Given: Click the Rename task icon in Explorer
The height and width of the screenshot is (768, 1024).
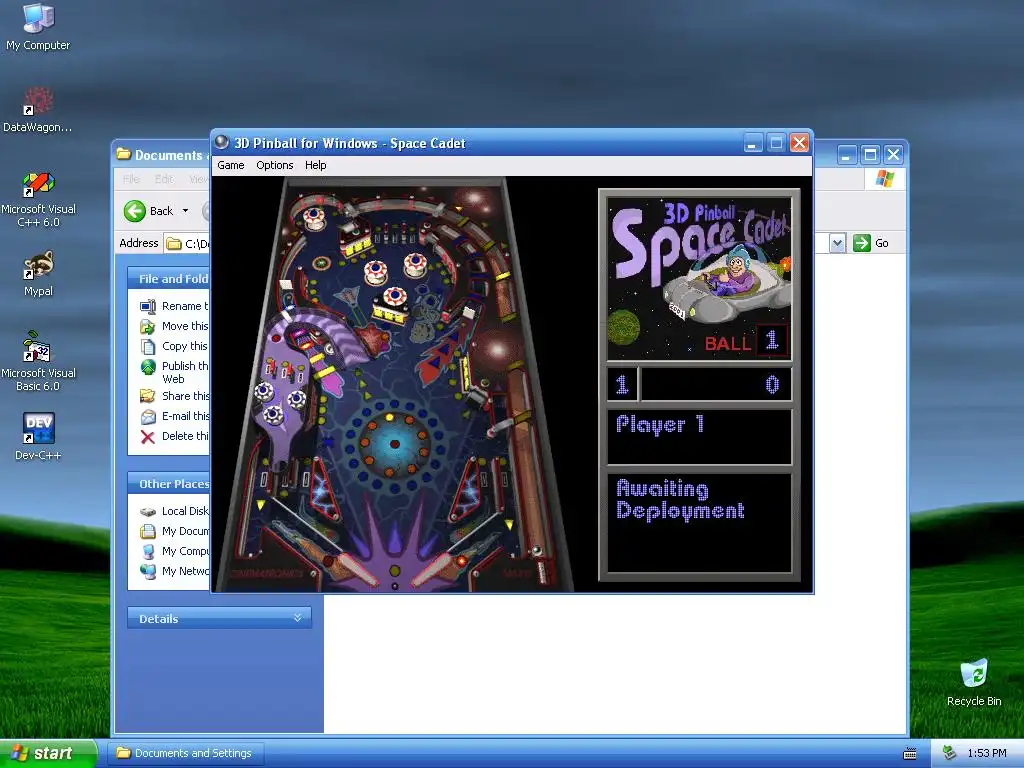Looking at the screenshot, I should point(148,306).
